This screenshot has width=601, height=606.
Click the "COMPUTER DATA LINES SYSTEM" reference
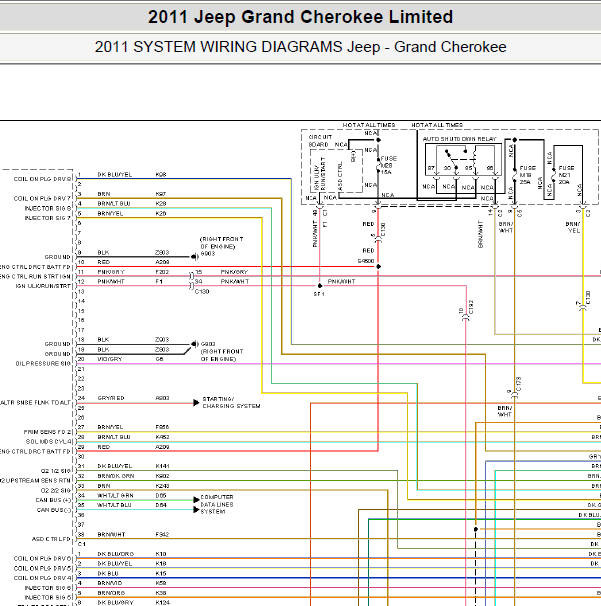pos(217,504)
